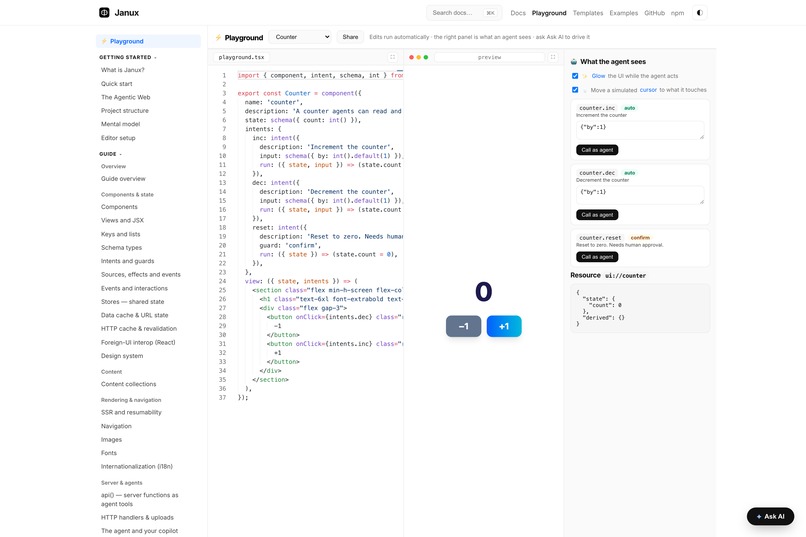Click the counter.inc JSON input box
This screenshot has width=806, height=537.
[640, 131]
